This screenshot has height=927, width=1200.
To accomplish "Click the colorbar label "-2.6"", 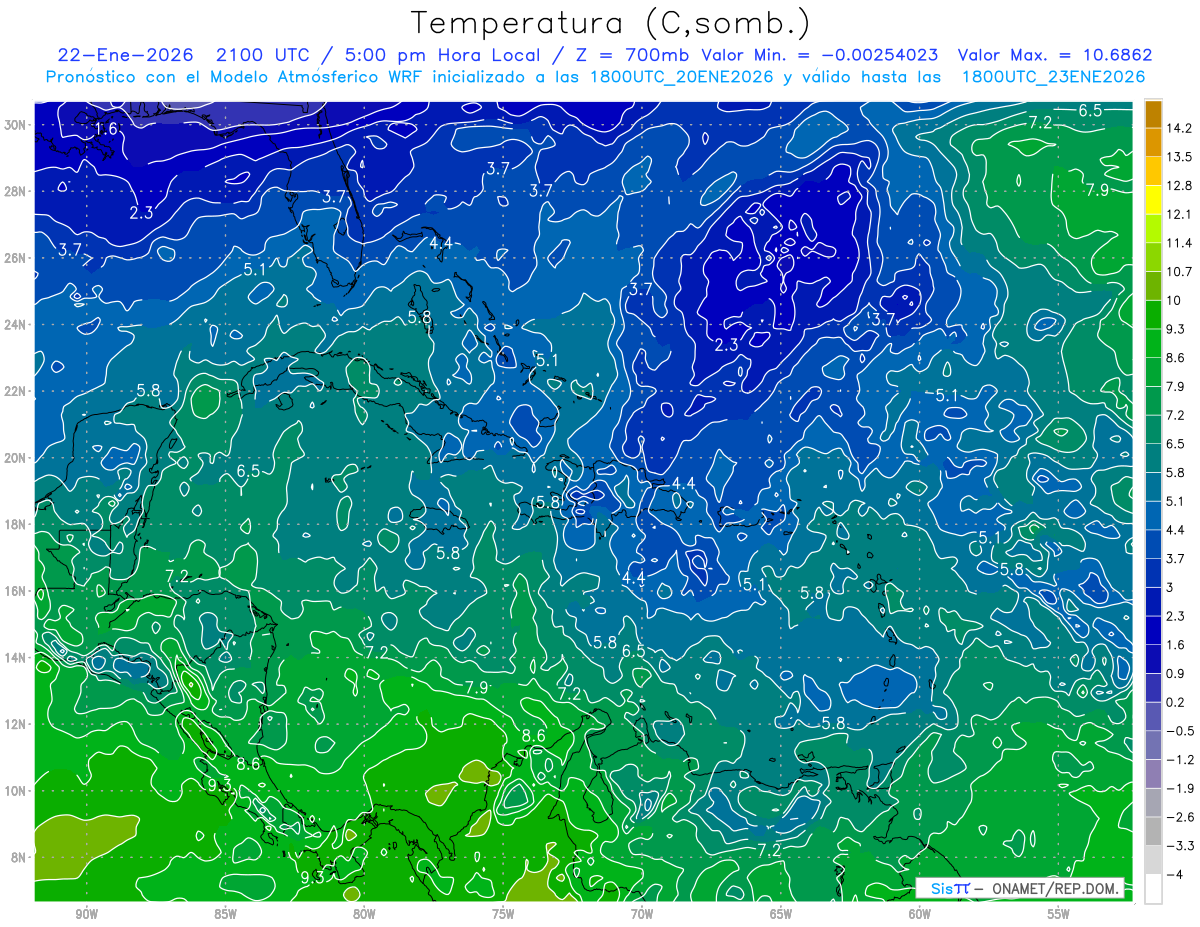I will pos(1179,817).
